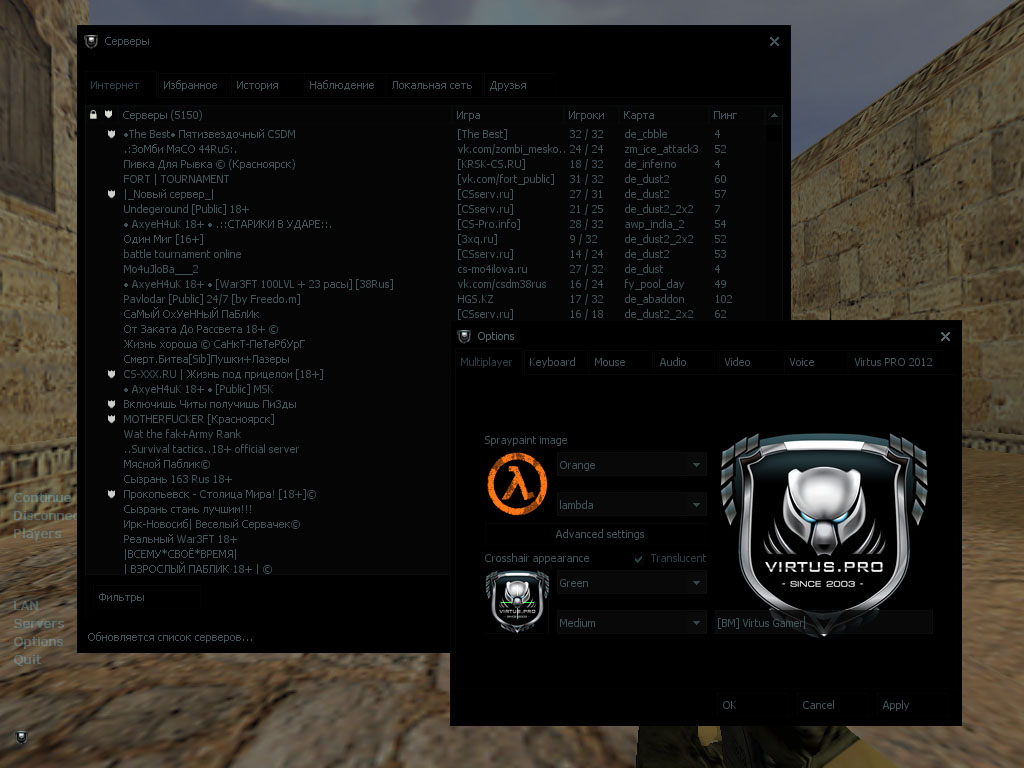Image resolution: width=1024 pixels, height=768 pixels.
Task: Open the Наблюдение tab
Action: (342, 86)
